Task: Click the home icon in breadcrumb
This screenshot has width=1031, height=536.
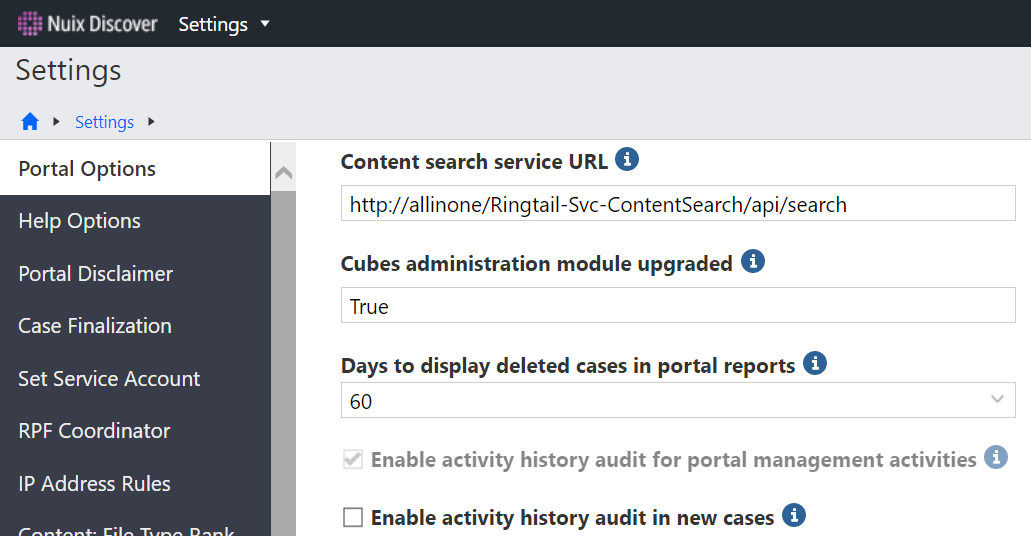Action: (30, 122)
